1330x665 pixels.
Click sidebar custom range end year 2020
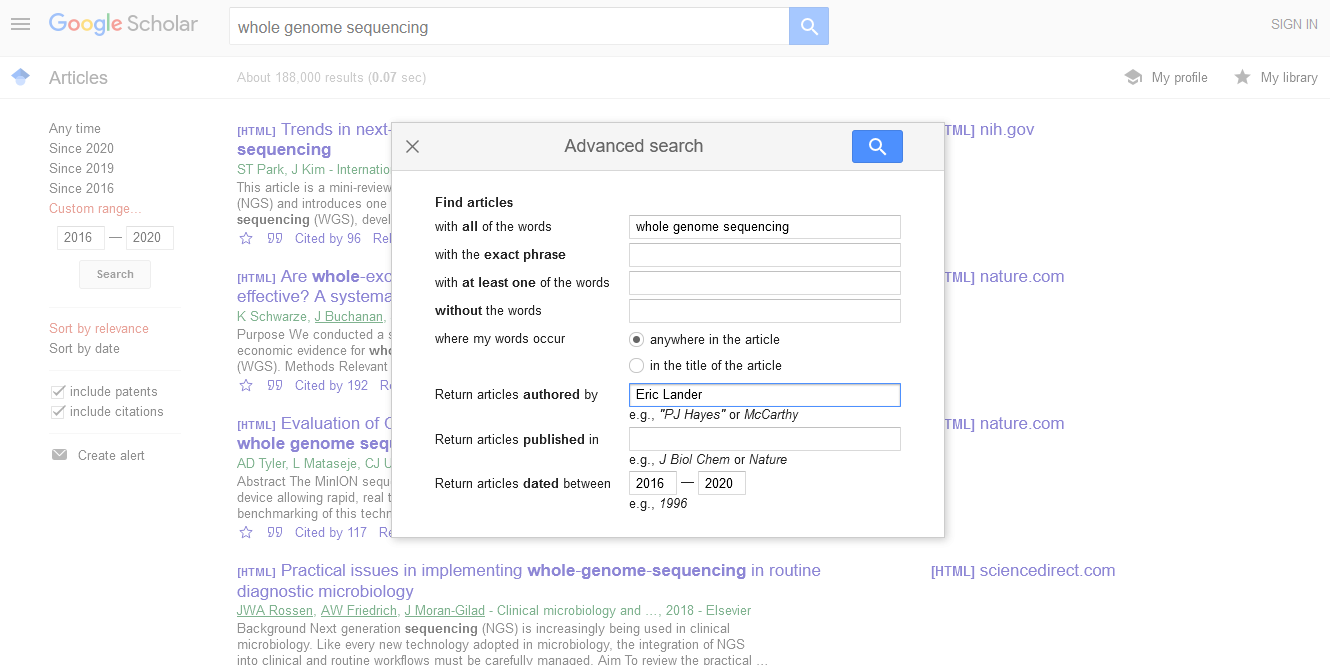pyautogui.click(x=150, y=238)
